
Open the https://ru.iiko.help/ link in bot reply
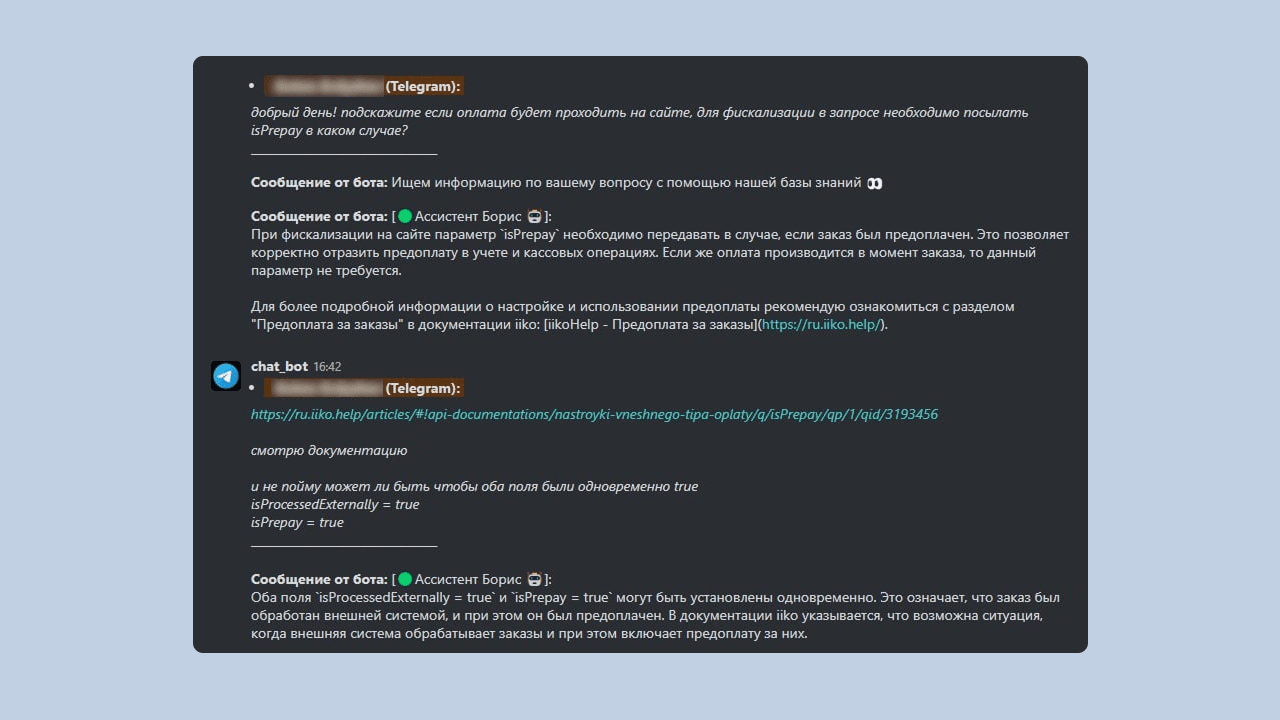pos(821,325)
